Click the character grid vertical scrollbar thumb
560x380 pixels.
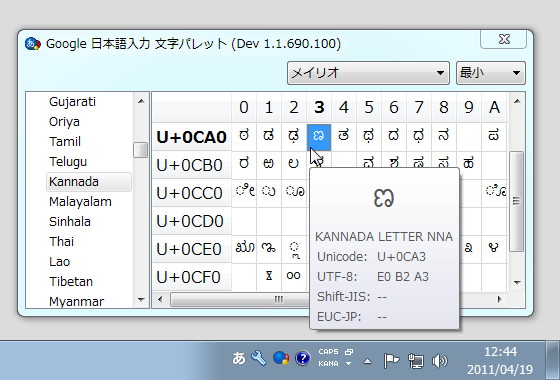[517, 201]
